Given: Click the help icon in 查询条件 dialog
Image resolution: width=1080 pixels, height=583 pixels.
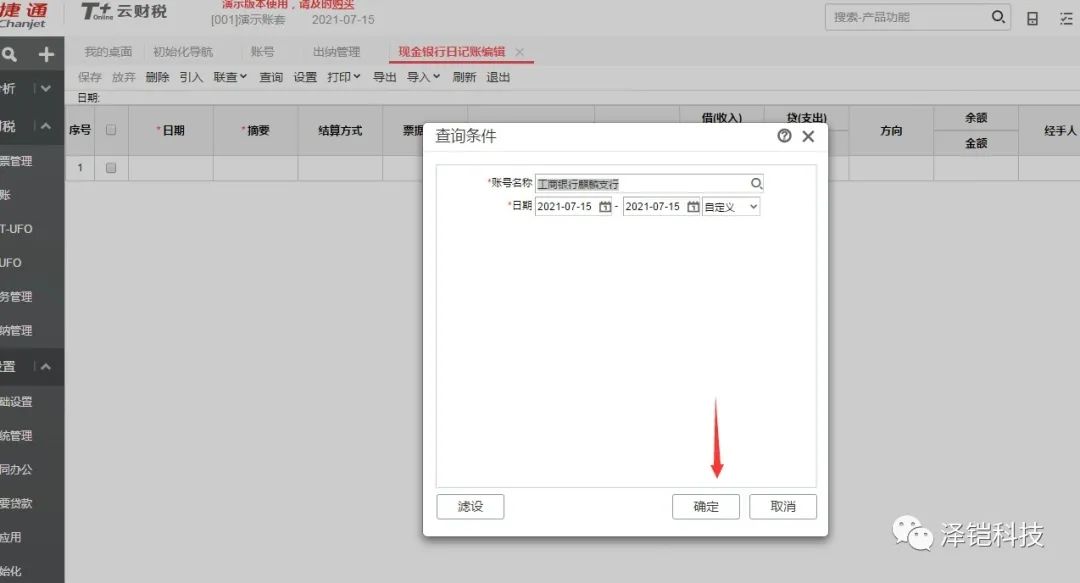Looking at the screenshot, I should click(x=785, y=136).
